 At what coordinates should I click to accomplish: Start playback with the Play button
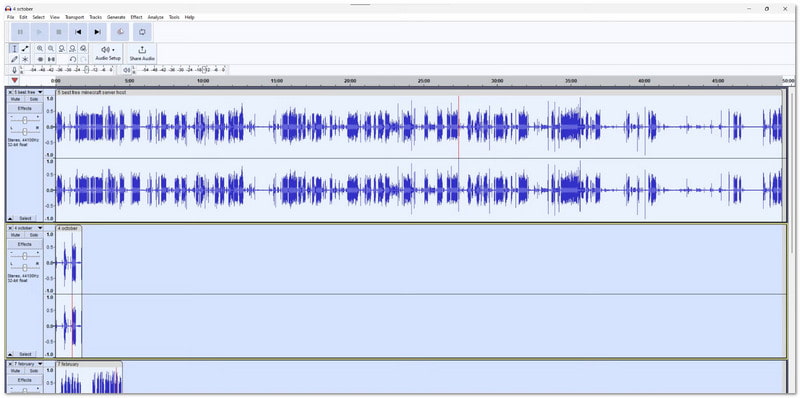pyautogui.click(x=39, y=32)
